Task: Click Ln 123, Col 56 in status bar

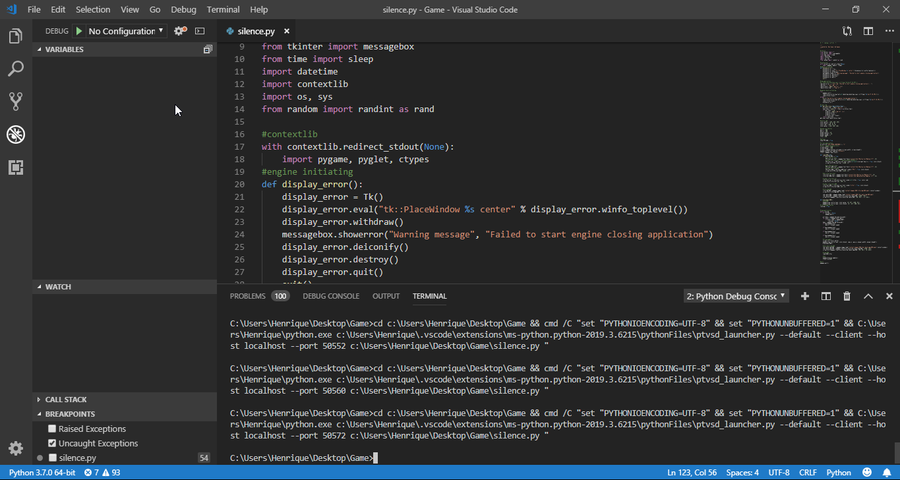Action: coord(693,473)
